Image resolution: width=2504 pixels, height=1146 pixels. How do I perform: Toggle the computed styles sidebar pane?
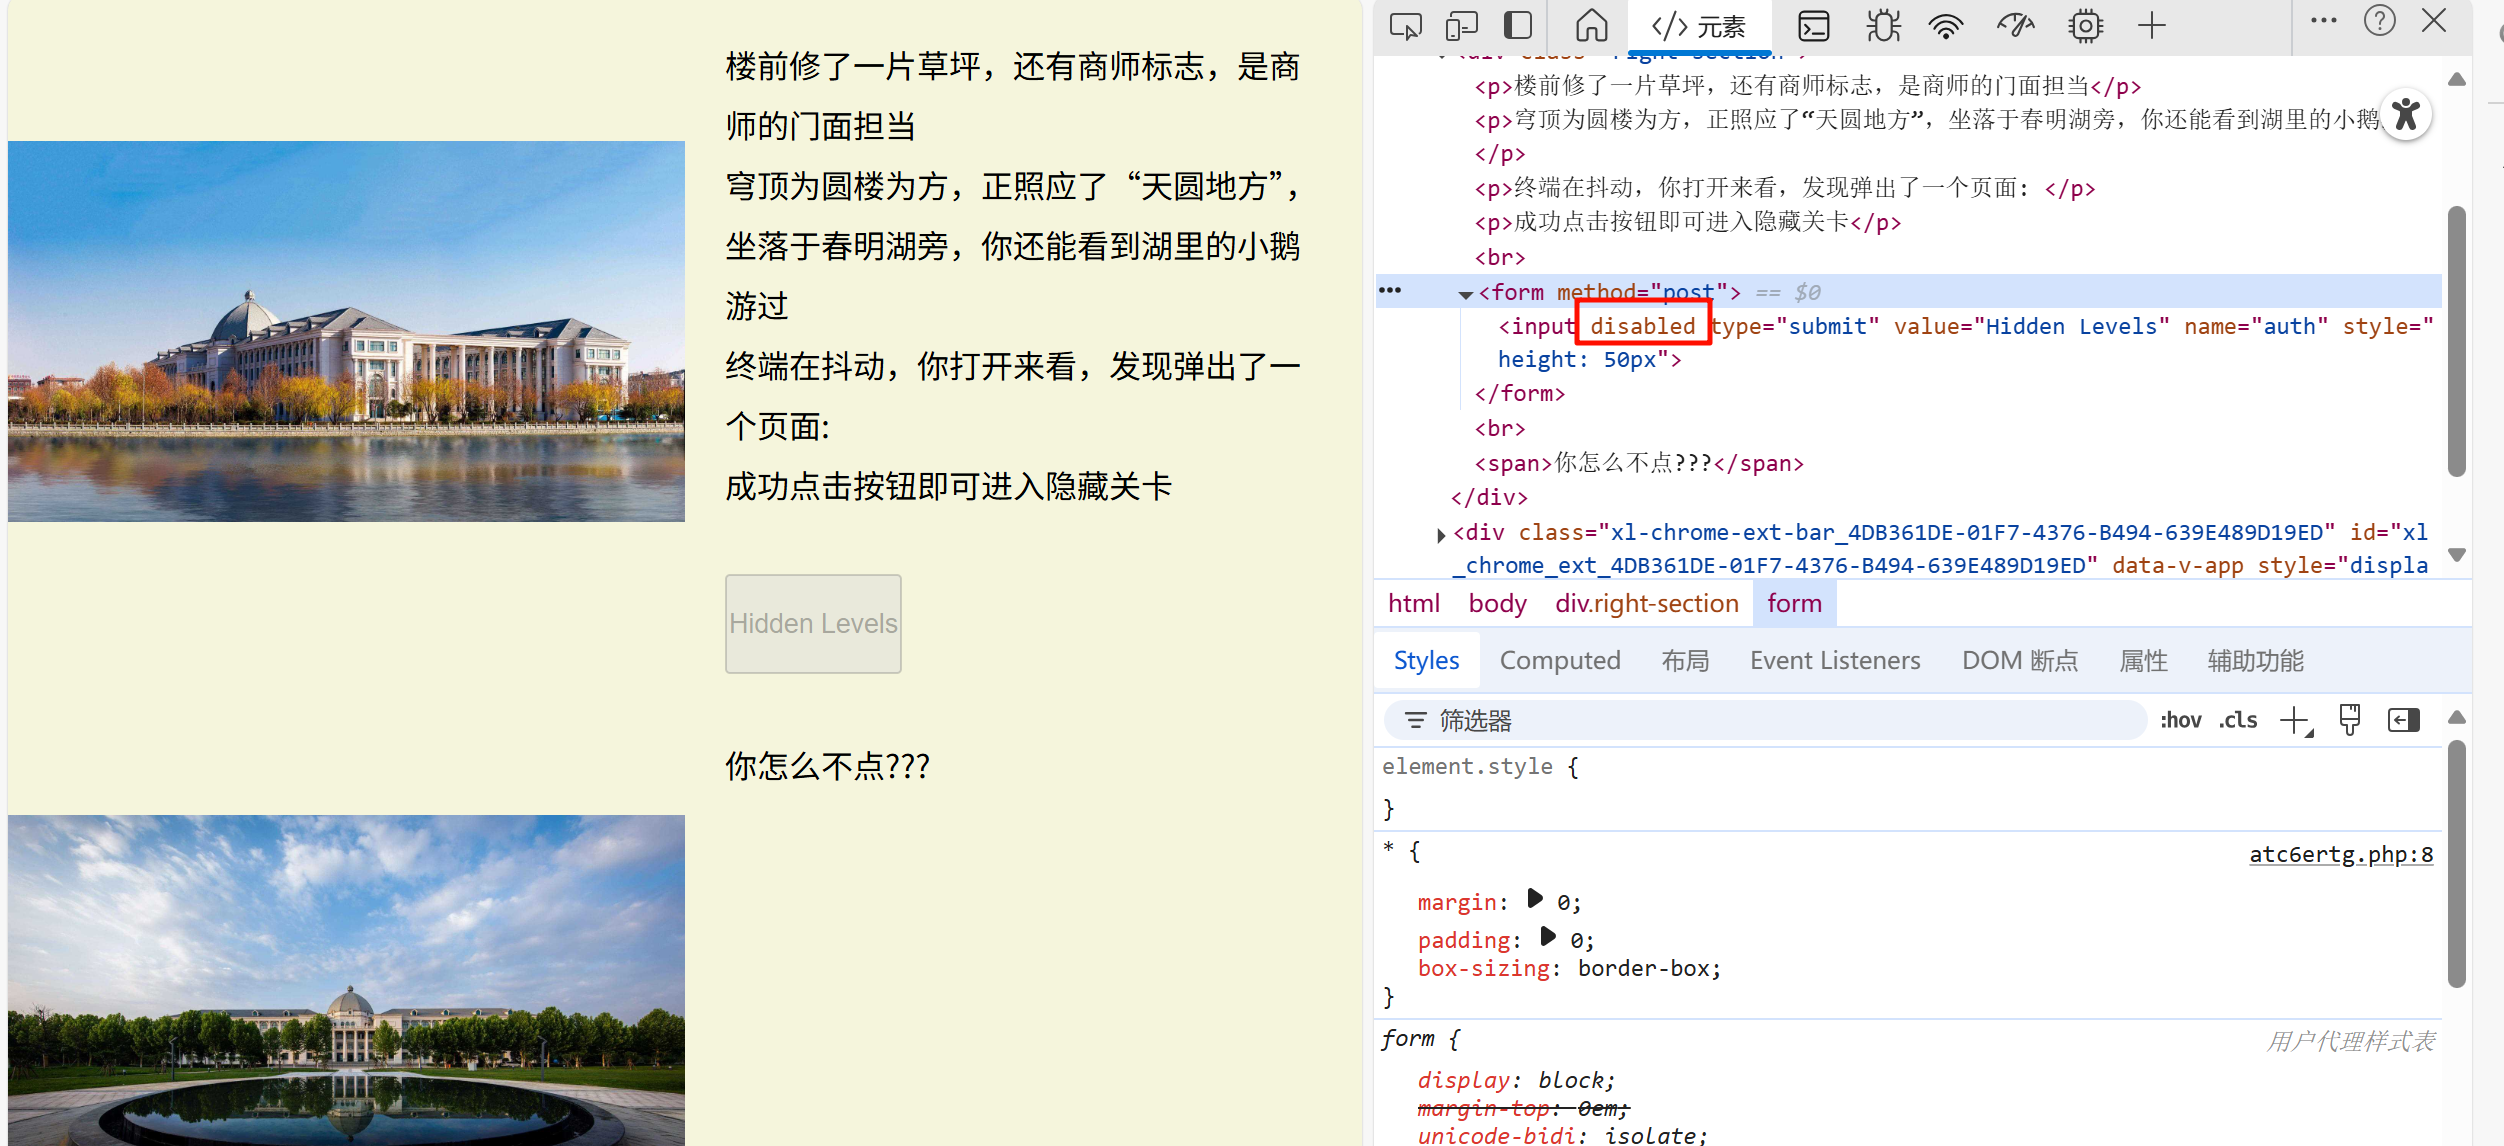coord(2403,720)
